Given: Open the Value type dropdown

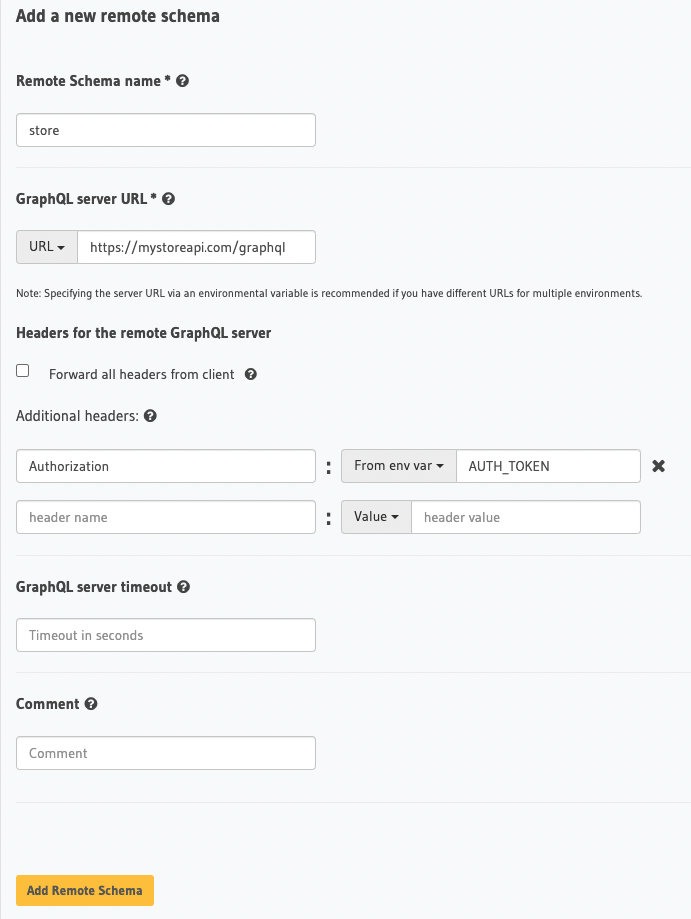Looking at the screenshot, I should click(x=376, y=517).
